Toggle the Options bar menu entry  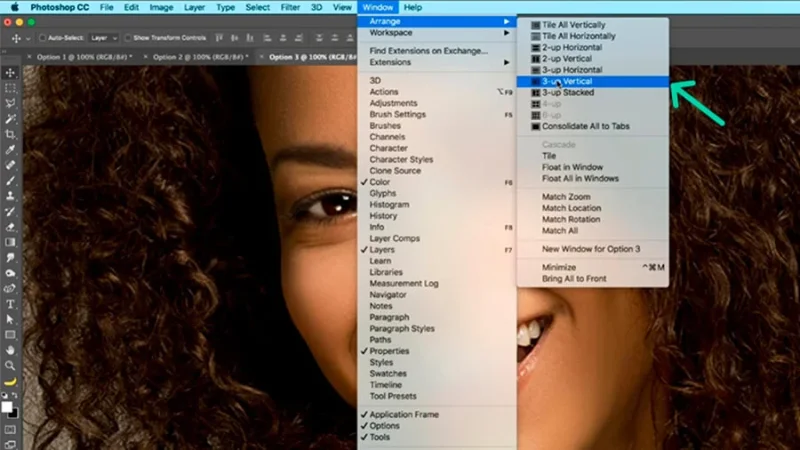click(437, 426)
